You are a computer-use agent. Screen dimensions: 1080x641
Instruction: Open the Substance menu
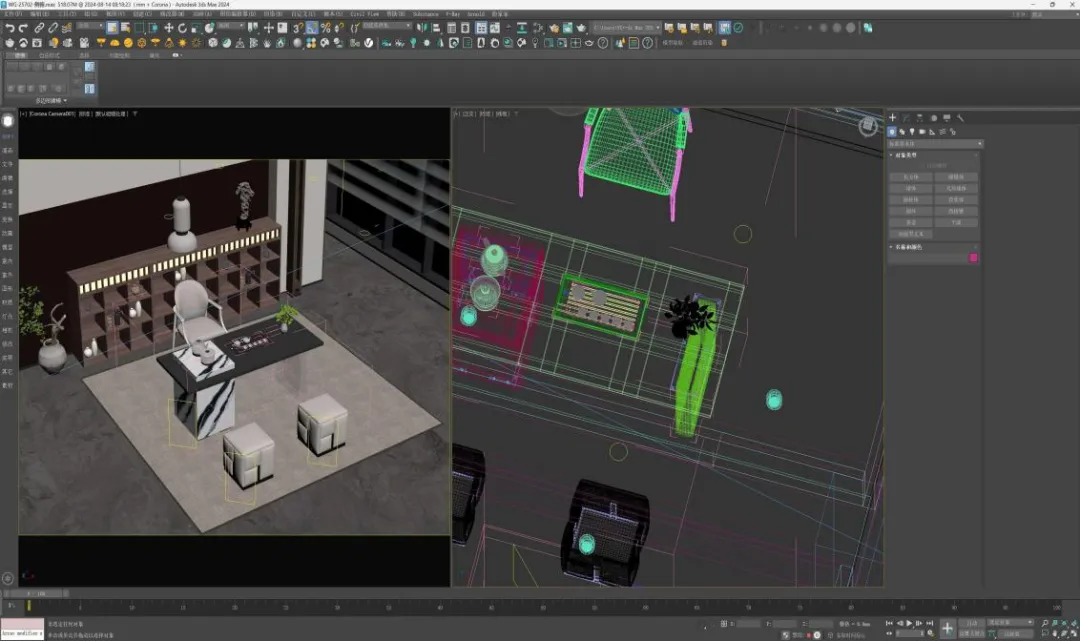click(425, 14)
